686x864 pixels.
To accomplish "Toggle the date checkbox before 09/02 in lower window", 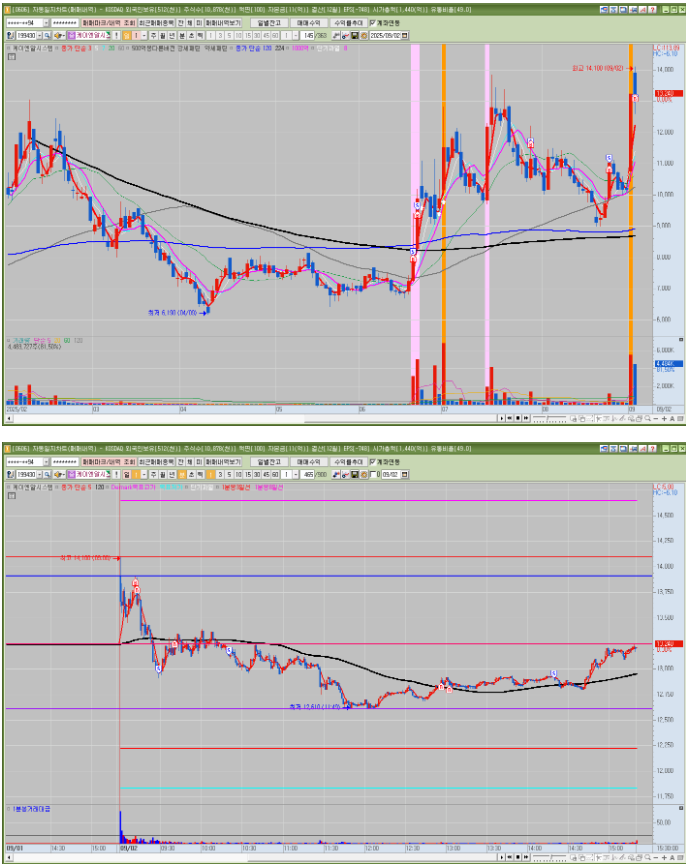I will tap(374, 474).
